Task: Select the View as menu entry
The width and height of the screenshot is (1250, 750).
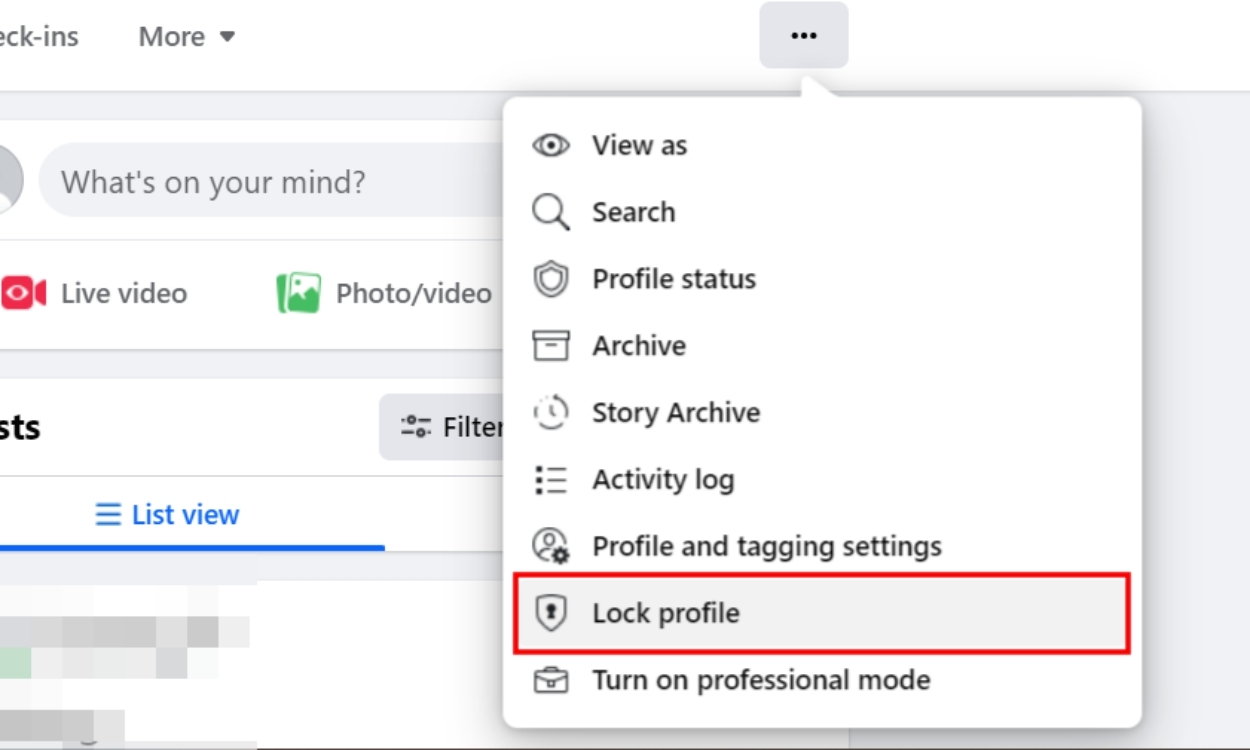Action: click(x=639, y=144)
